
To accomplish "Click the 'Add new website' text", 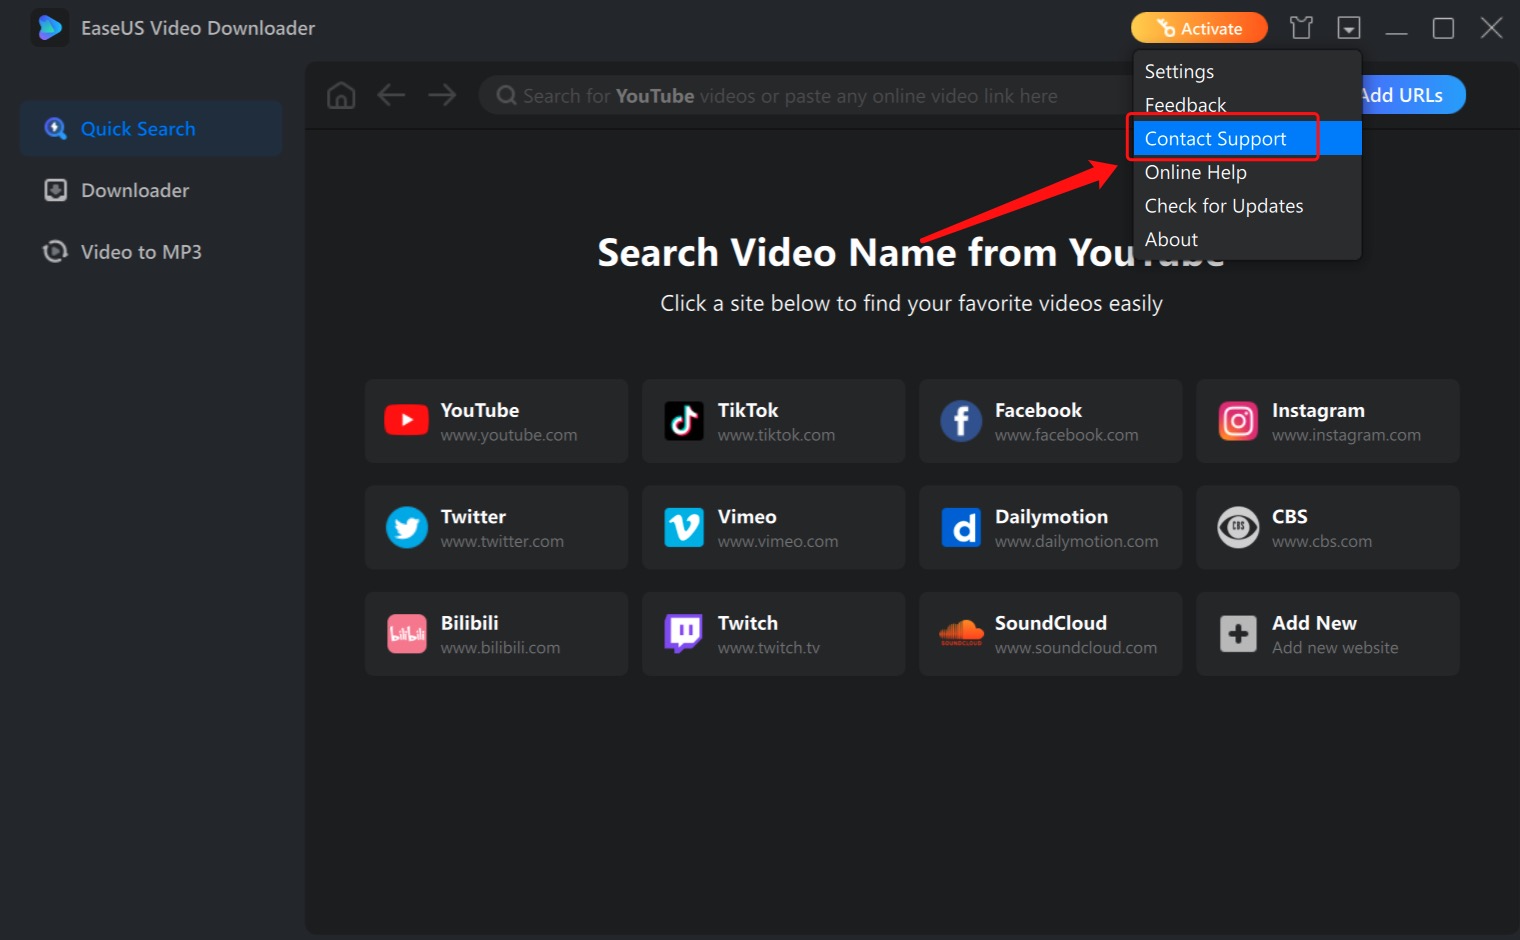I will 1335,648.
